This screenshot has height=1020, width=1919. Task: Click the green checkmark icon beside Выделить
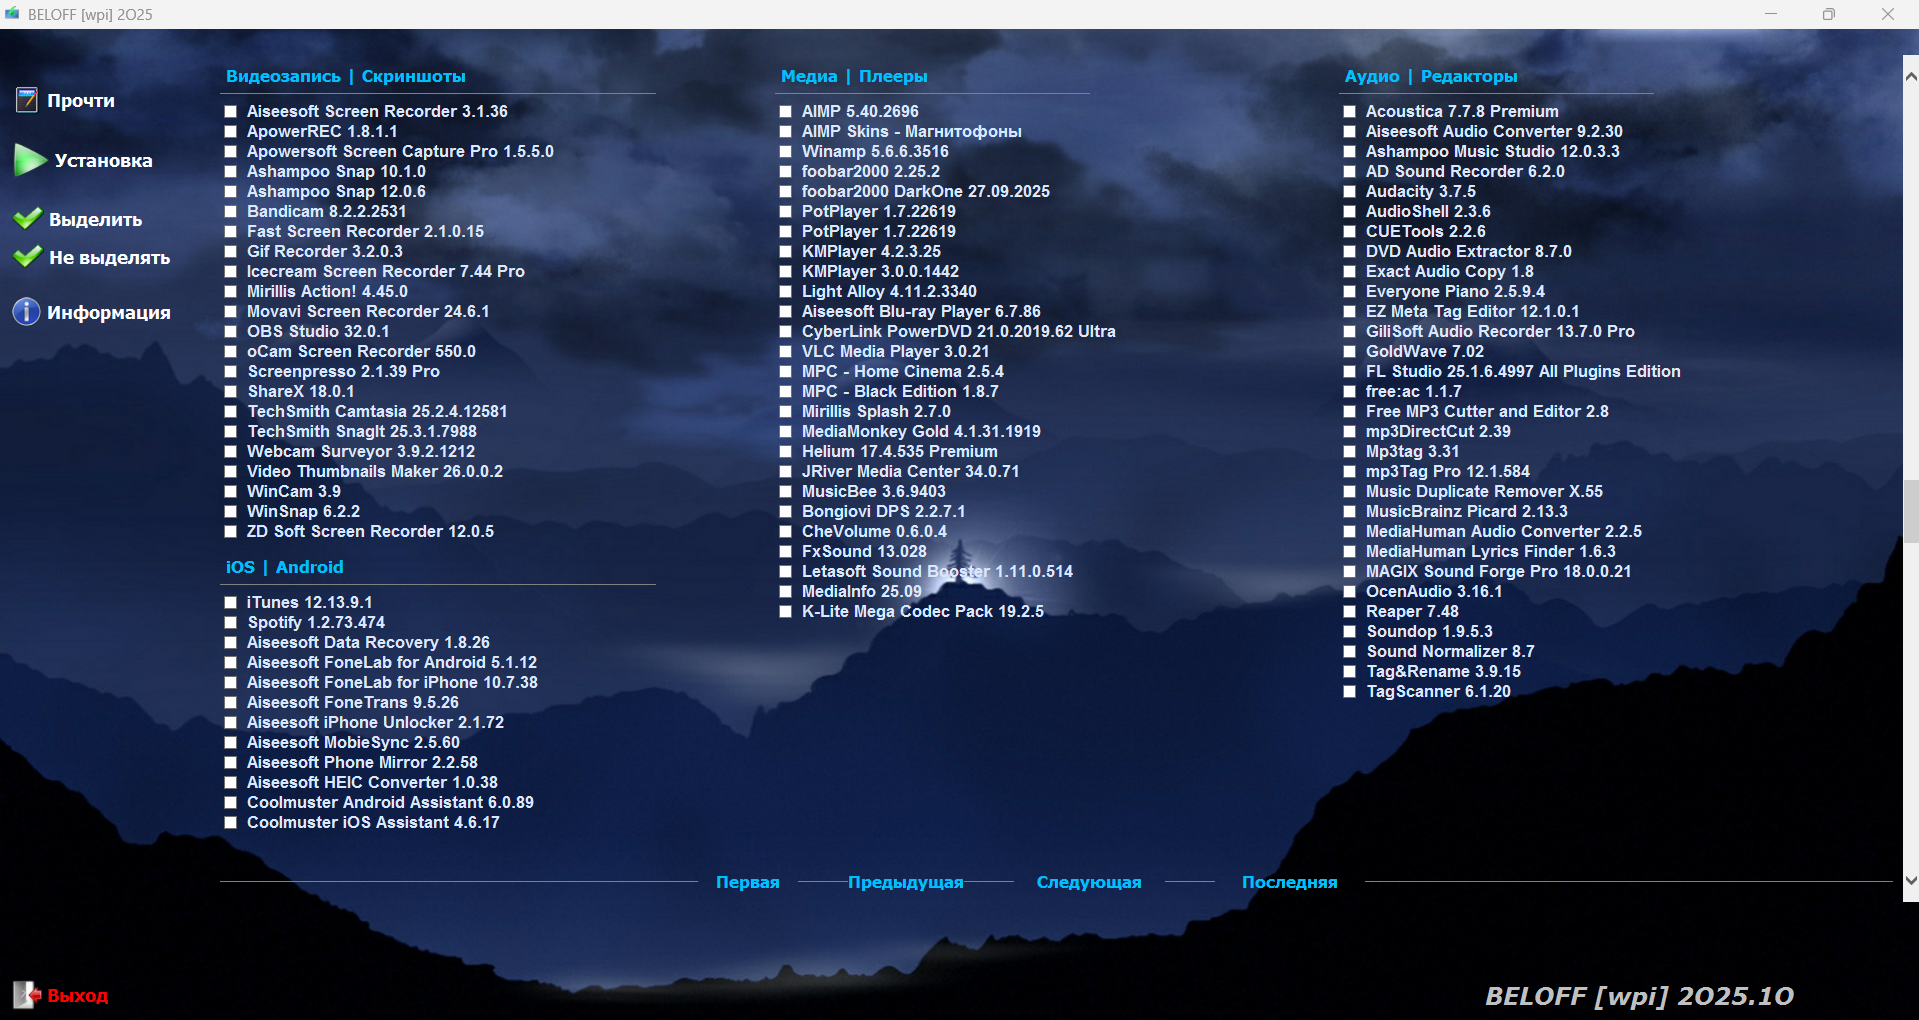[27, 219]
